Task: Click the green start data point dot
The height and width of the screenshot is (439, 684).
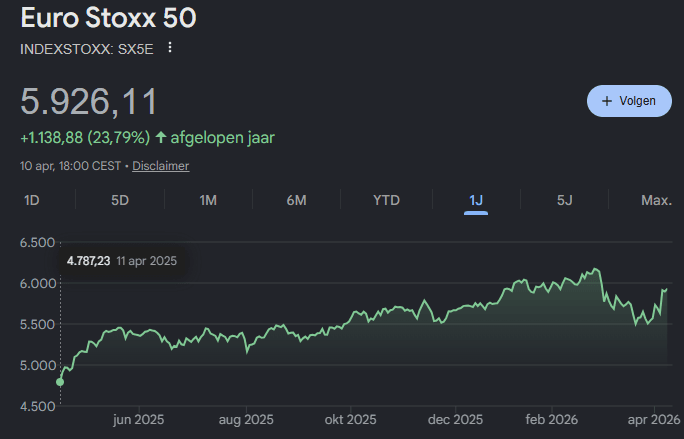Action: pyautogui.click(x=60, y=382)
